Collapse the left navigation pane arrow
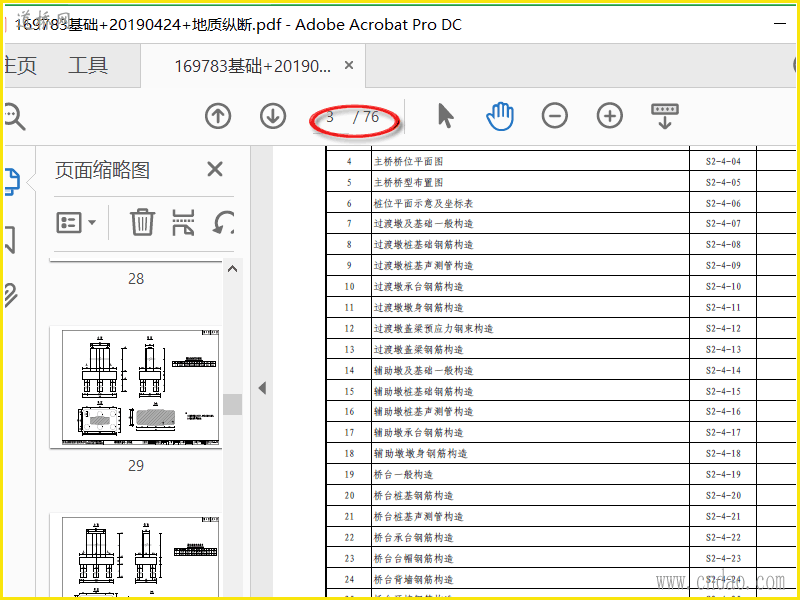Screen dimensions: 800x600 [x=262, y=388]
